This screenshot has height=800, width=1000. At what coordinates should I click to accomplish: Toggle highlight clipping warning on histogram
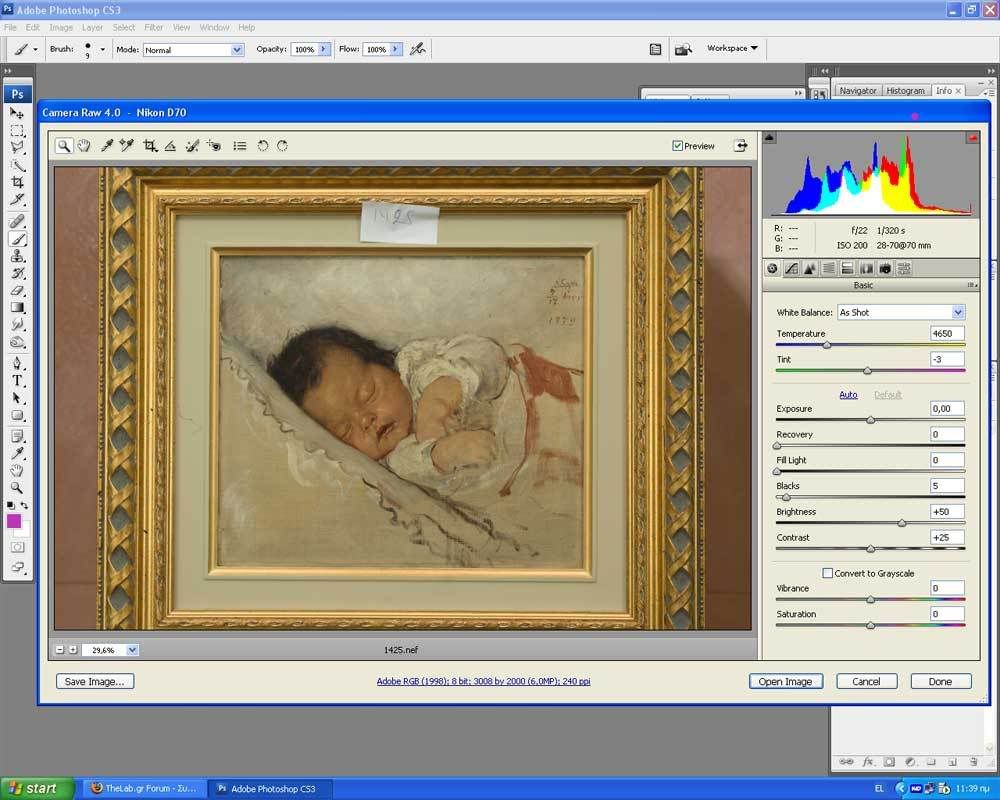pyautogui.click(x=972, y=138)
